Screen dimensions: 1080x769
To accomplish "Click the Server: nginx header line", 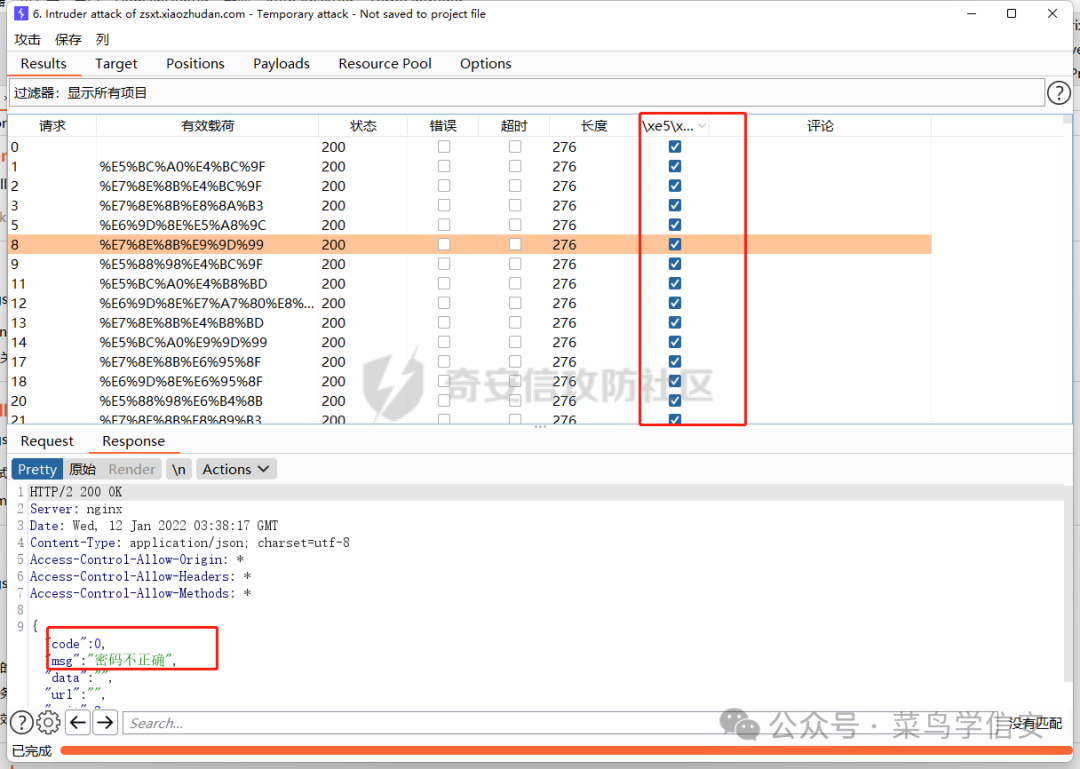I will tap(76, 509).
